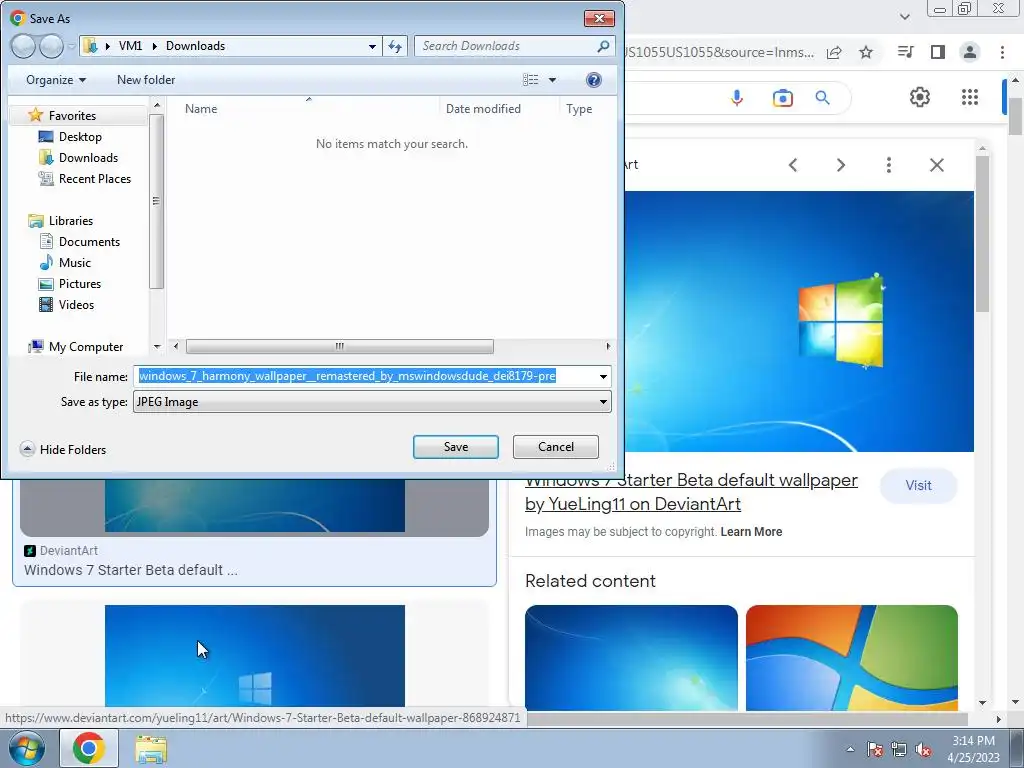
Task: Open first related content blue thumbnail
Action: (631, 658)
